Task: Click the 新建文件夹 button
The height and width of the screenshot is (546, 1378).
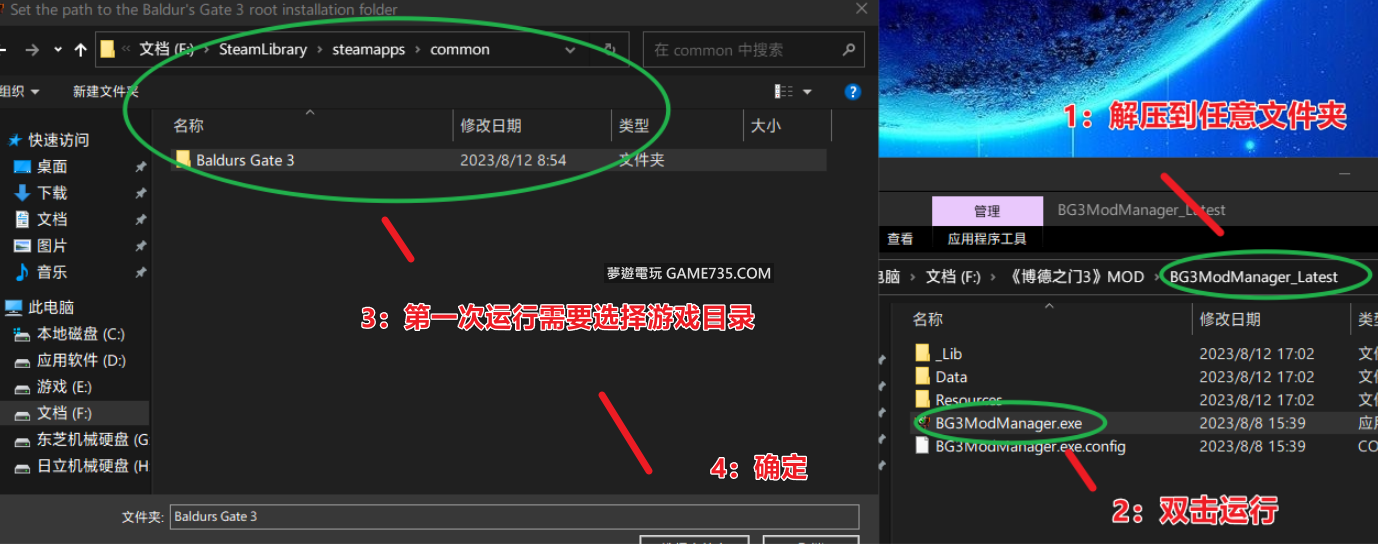Action: click(105, 91)
